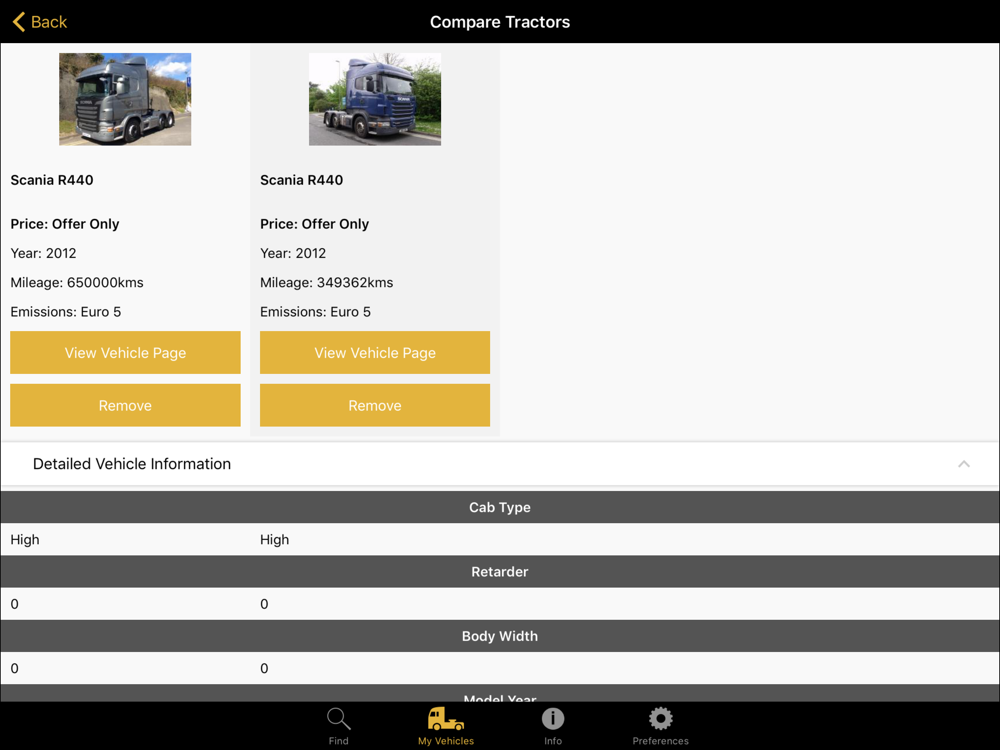Click second vehicle's Price: Offer Only

[x=314, y=224]
